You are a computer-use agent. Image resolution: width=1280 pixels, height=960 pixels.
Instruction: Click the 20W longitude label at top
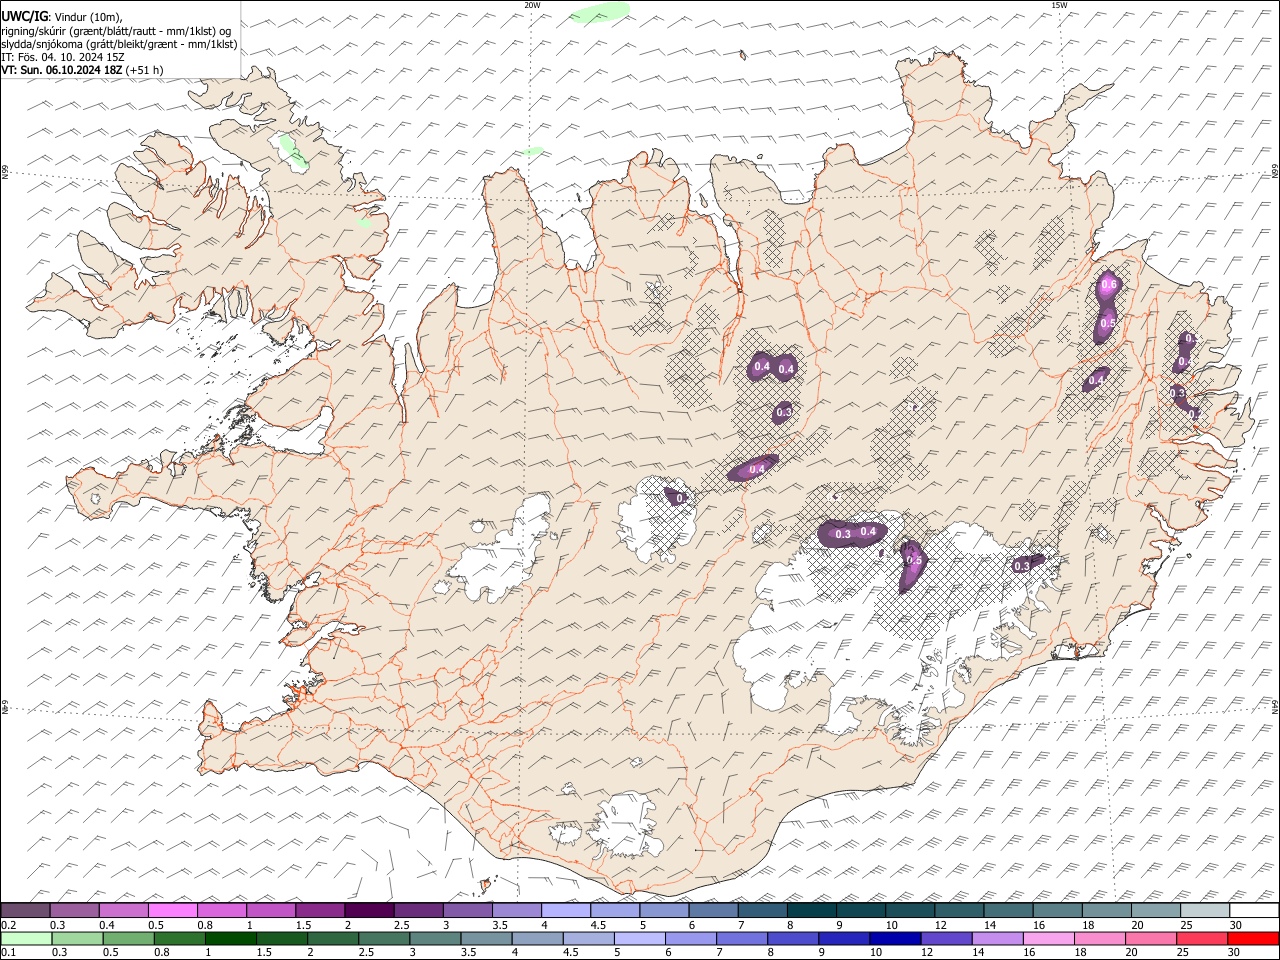pyautogui.click(x=532, y=5)
